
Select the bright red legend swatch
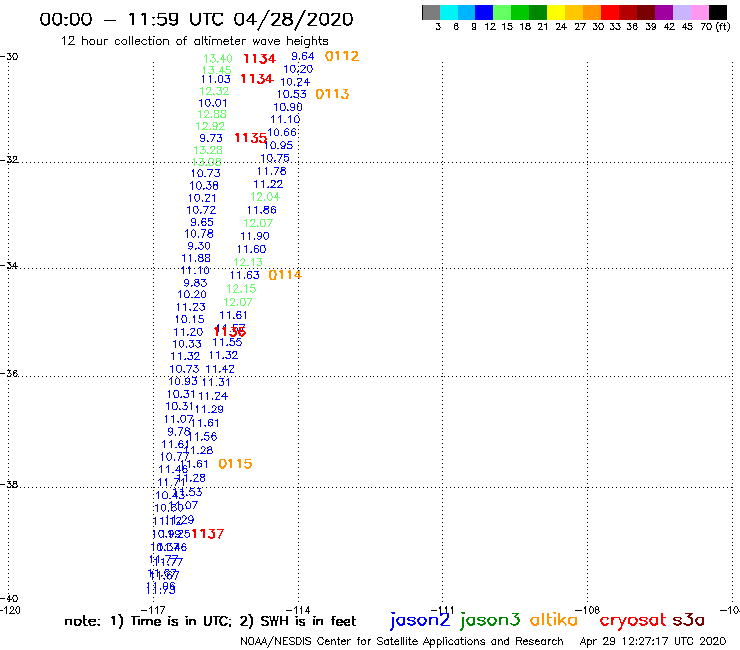tap(610, 12)
